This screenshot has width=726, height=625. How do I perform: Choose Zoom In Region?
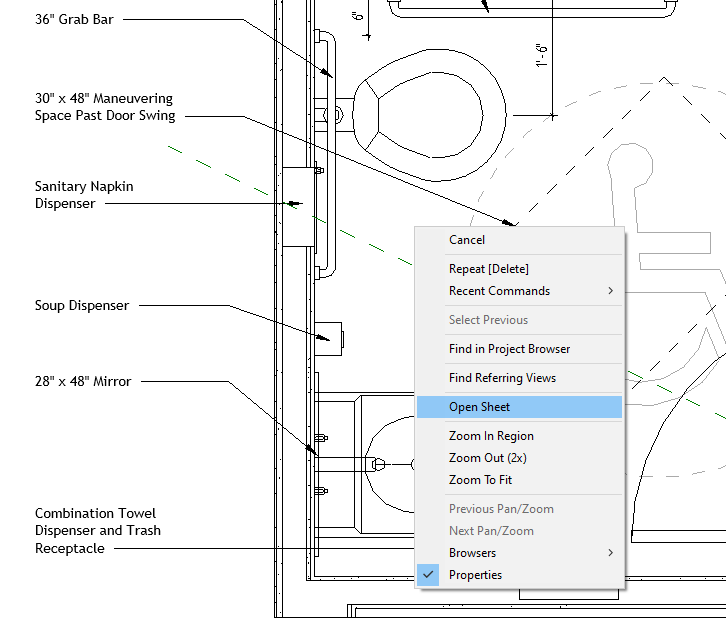[x=491, y=436]
